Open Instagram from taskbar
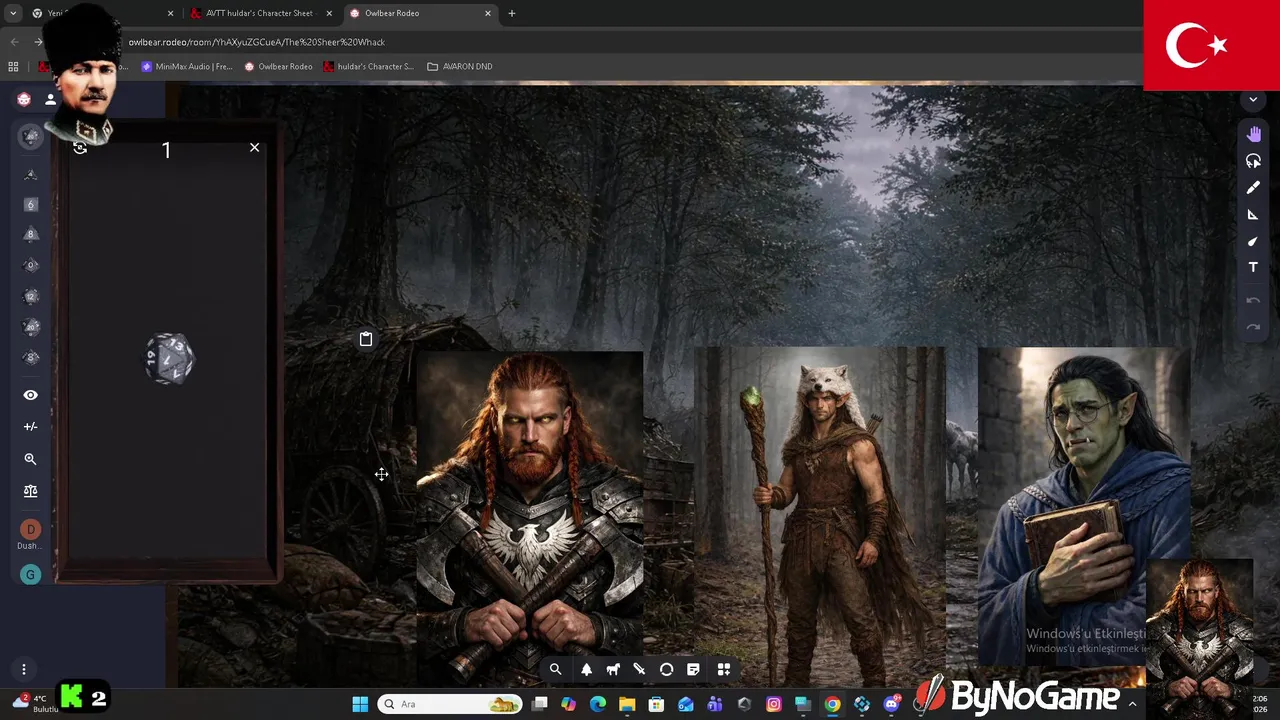The image size is (1280, 720). 773,704
